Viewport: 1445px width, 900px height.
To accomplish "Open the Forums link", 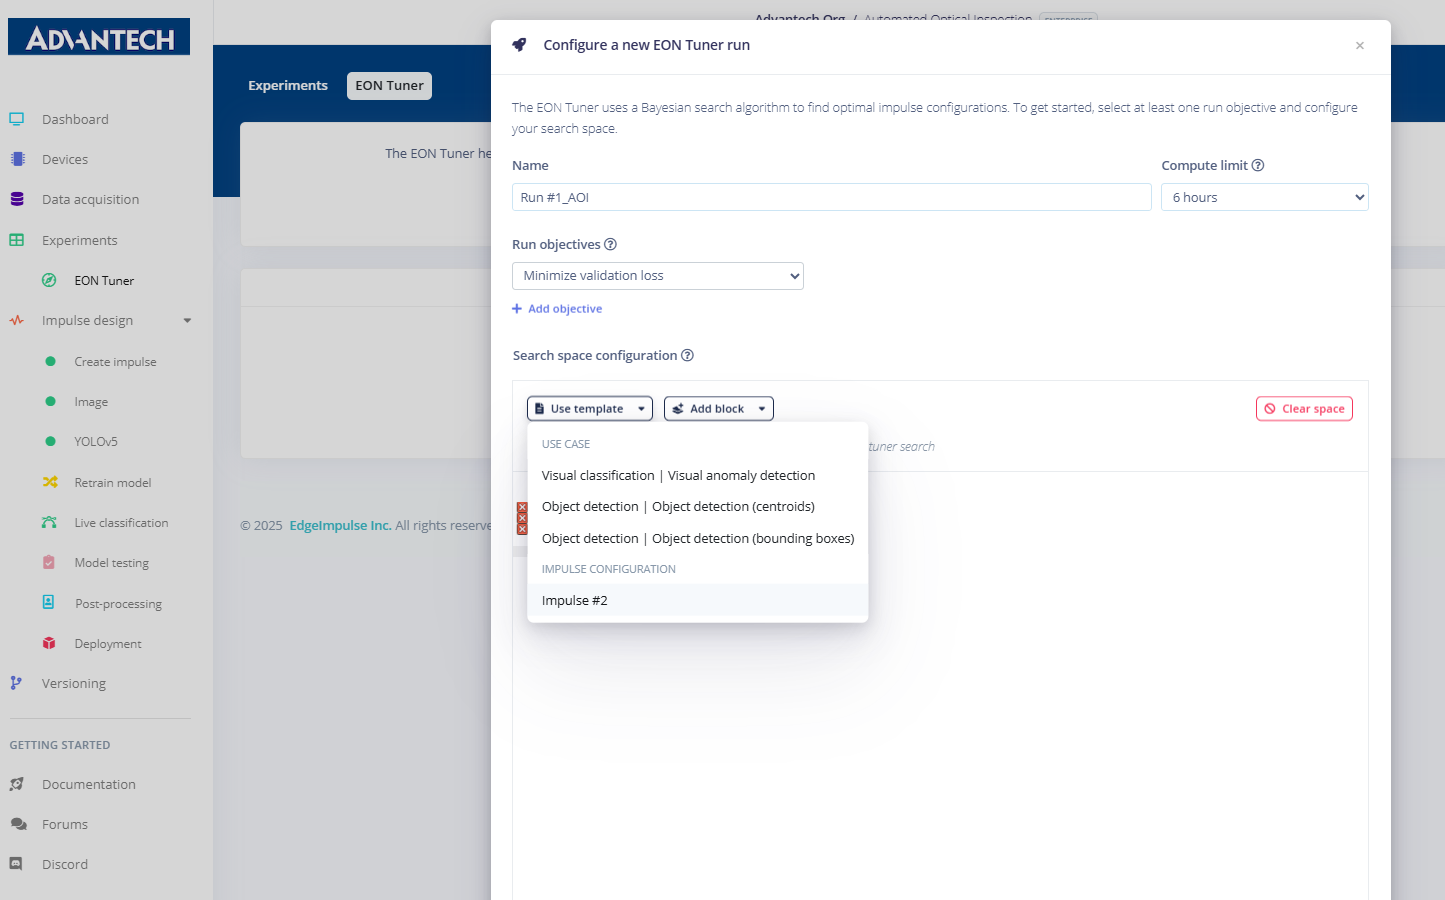I will 65,825.
